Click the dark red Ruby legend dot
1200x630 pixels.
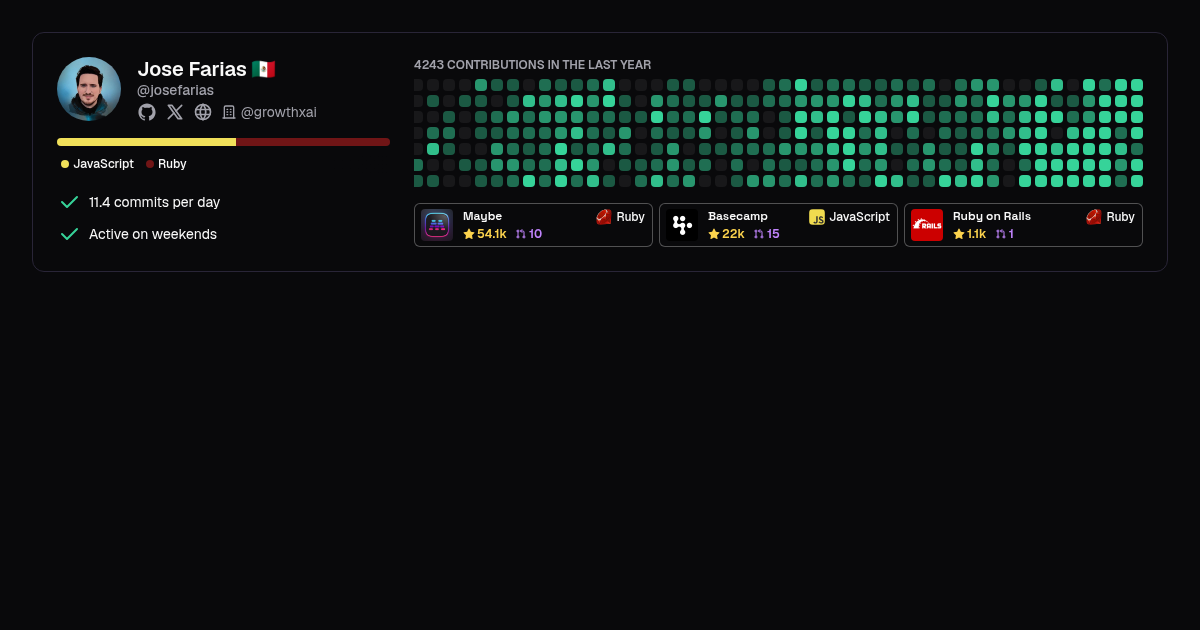click(x=150, y=164)
